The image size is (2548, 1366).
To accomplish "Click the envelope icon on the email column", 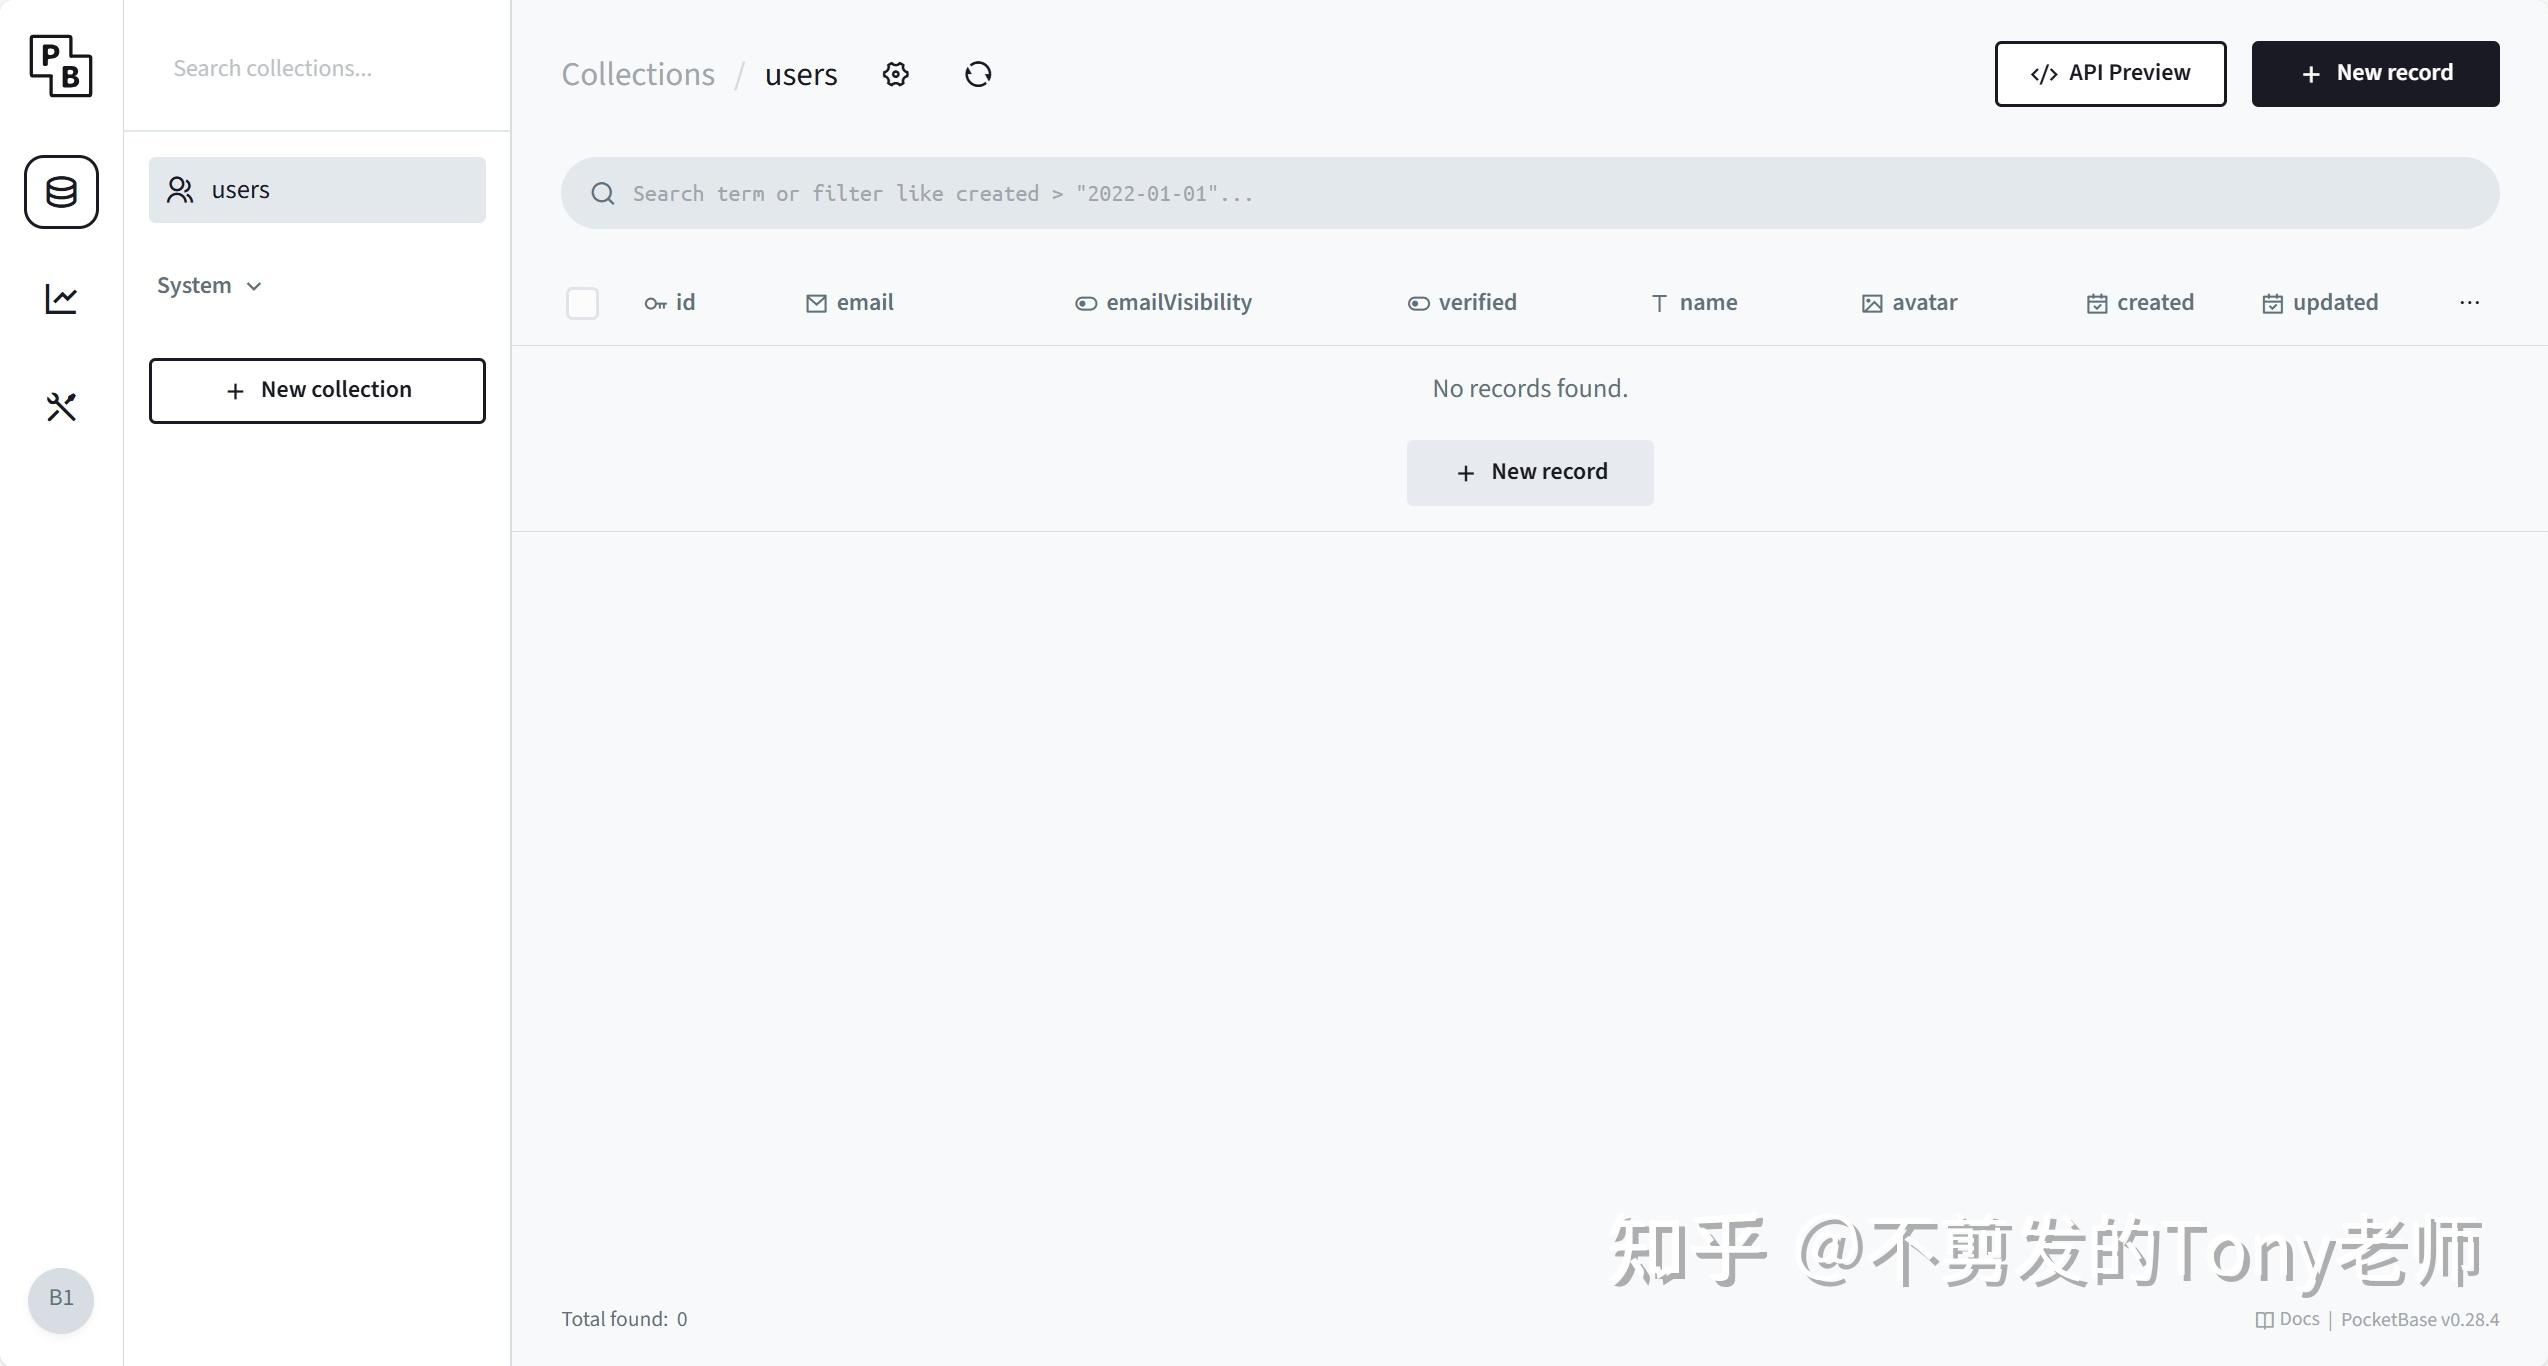I will [x=814, y=302].
